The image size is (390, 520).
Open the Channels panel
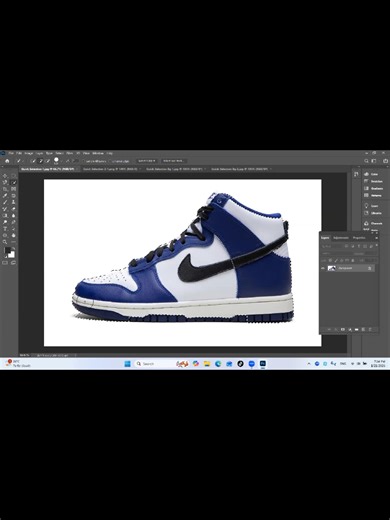[x=373, y=223]
